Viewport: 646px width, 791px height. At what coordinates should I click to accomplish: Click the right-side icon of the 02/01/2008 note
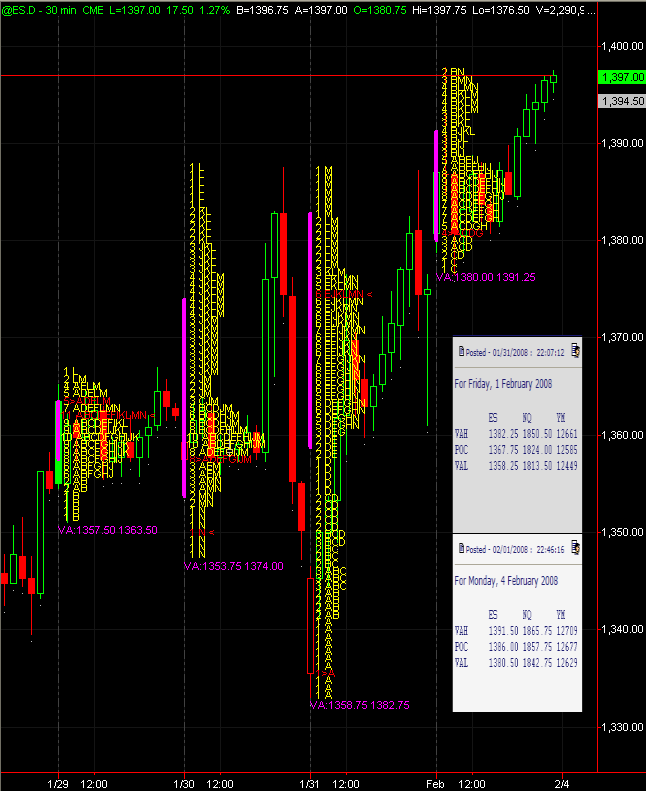coord(575,547)
